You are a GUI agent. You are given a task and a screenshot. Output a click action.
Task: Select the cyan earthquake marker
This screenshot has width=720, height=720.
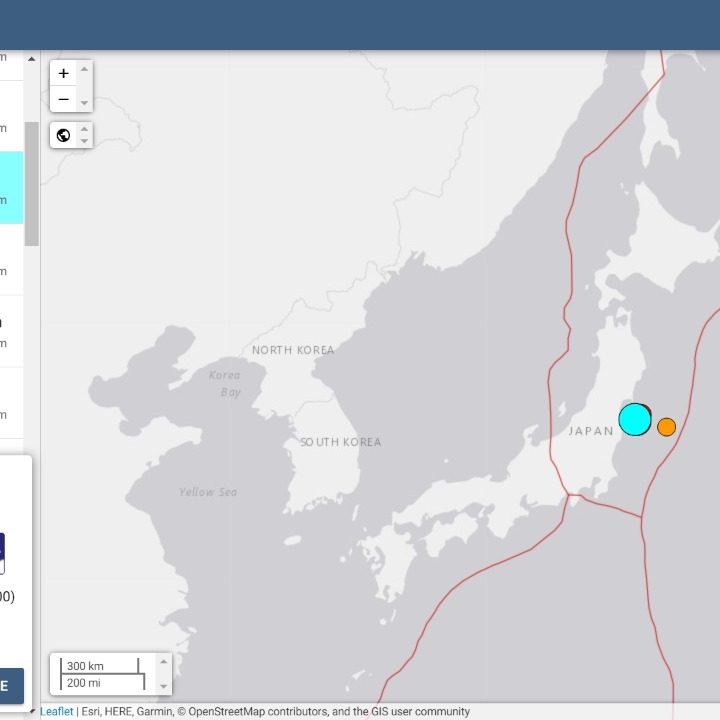[x=634, y=419]
